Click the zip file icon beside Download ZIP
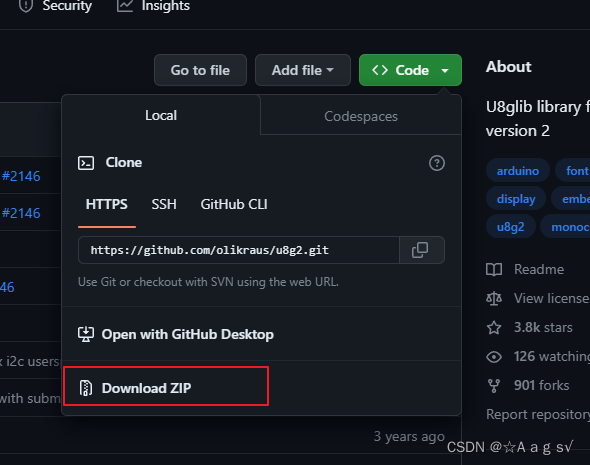Screen dimensions: 590x465 pos(86,388)
